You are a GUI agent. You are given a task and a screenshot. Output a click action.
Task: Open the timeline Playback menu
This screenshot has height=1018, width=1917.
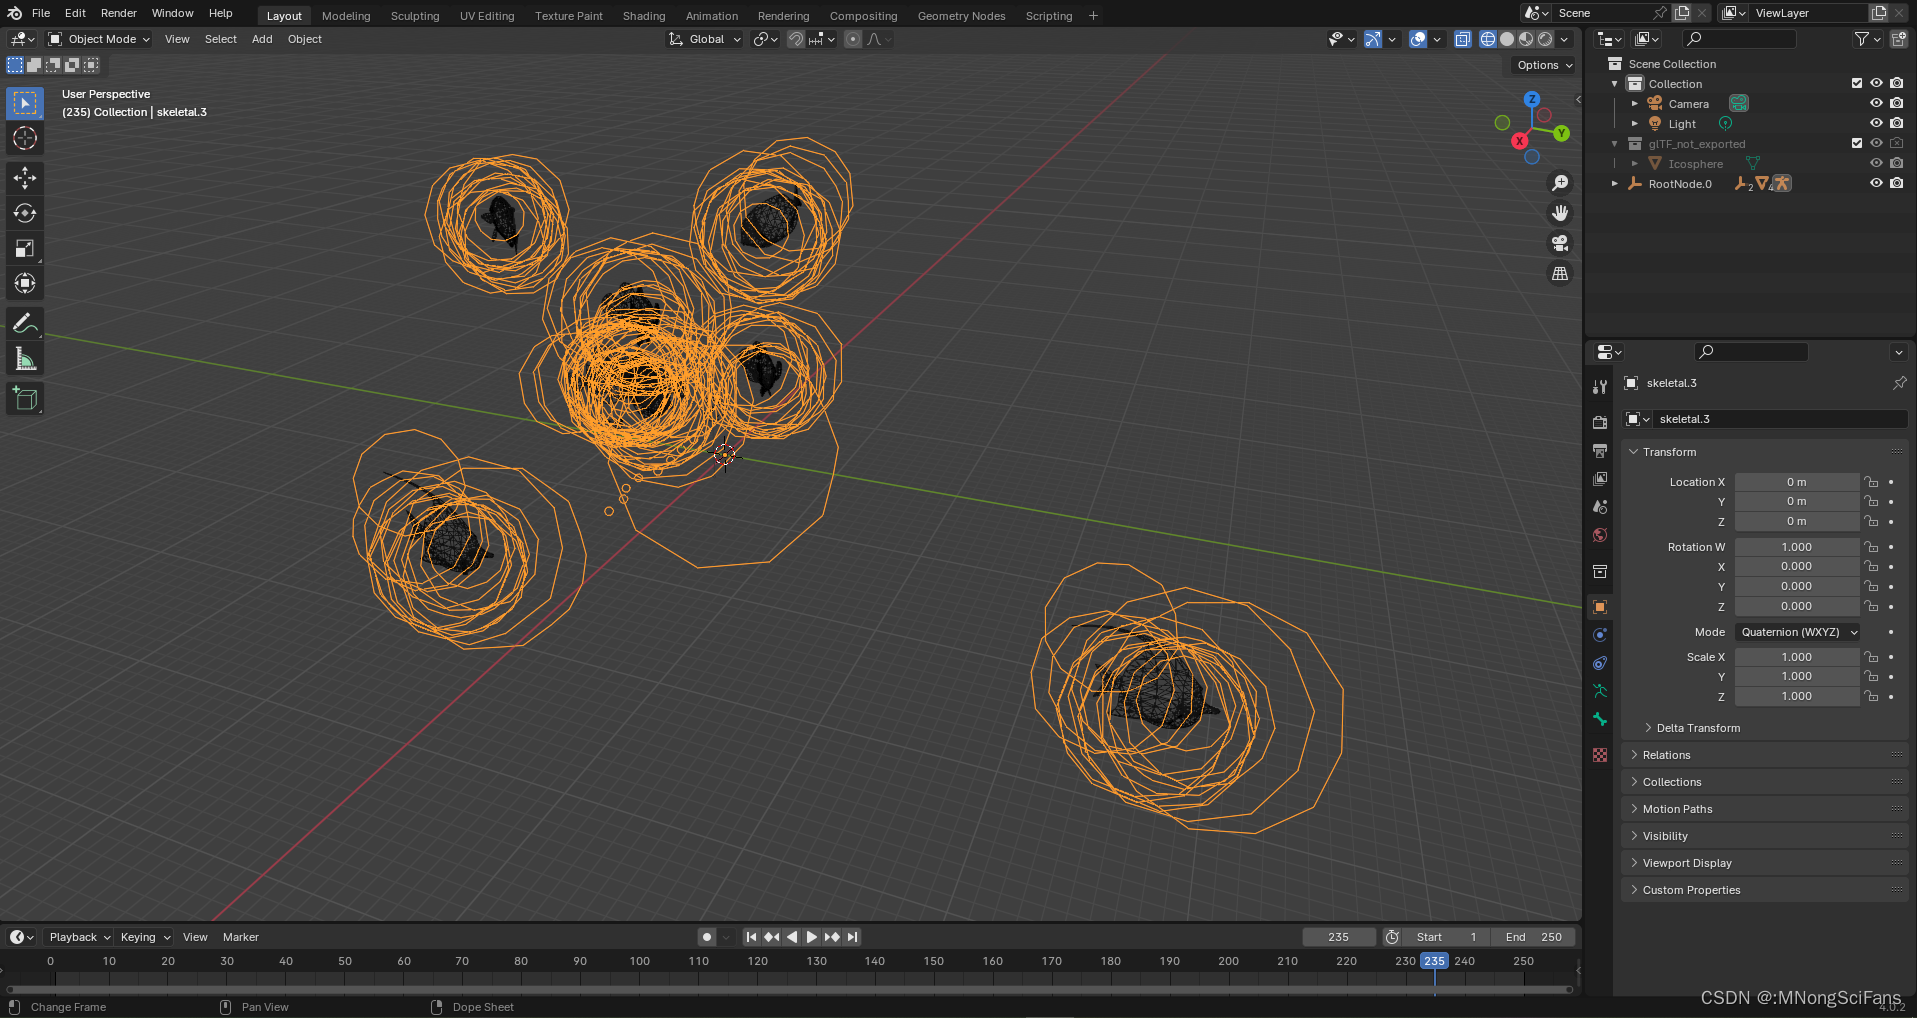(x=79, y=937)
